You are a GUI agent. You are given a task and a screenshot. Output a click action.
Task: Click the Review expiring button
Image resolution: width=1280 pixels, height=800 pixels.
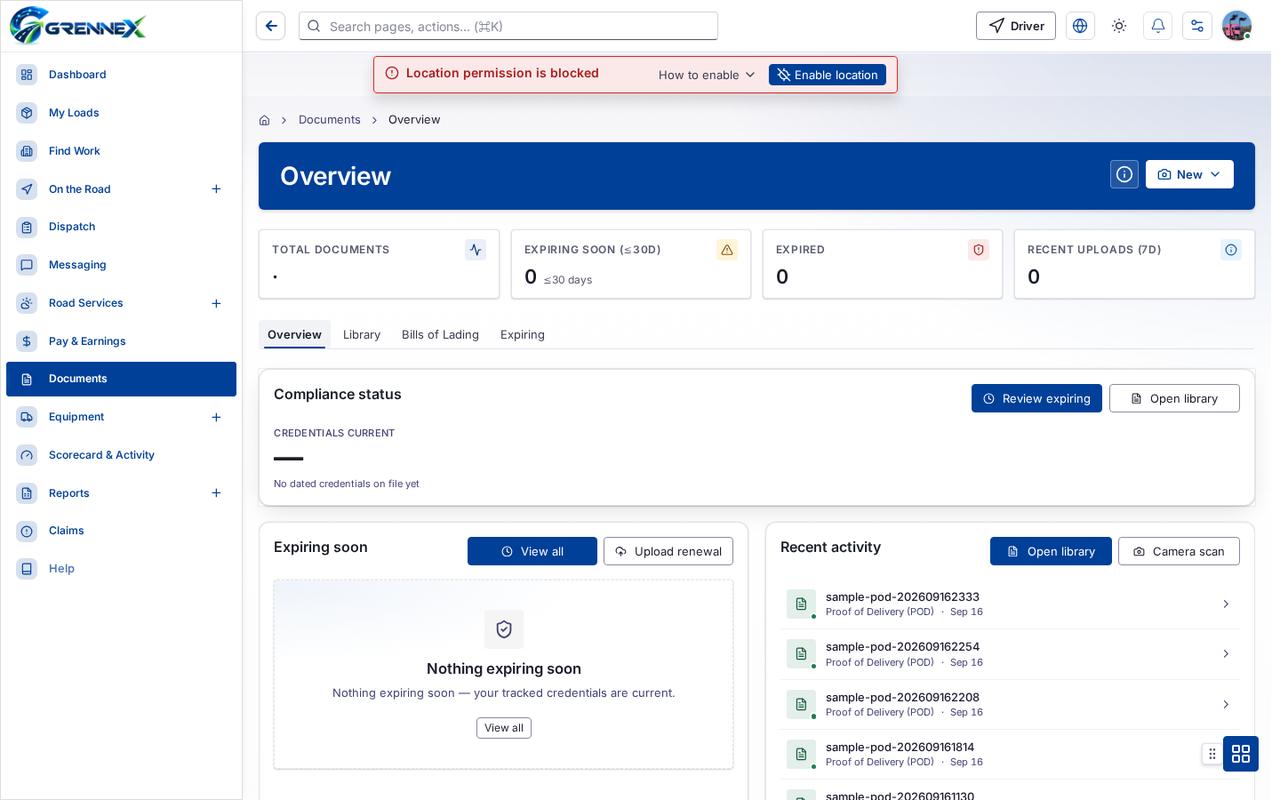pyautogui.click(x=1036, y=398)
